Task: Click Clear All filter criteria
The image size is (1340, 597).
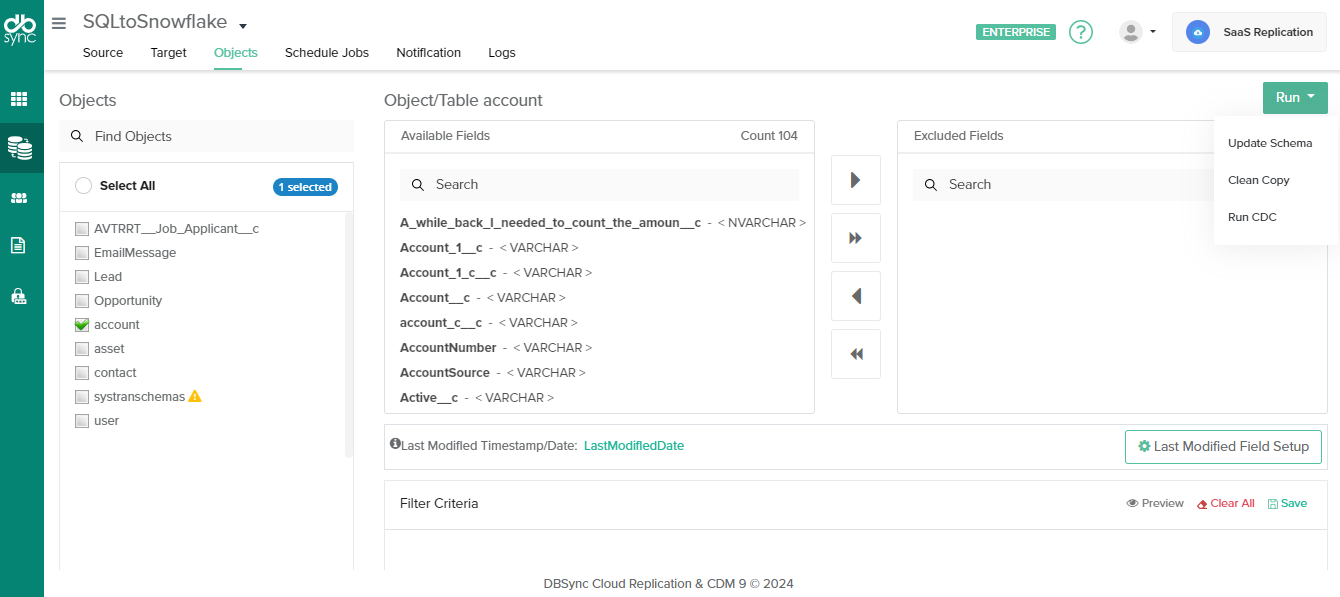Action: pos(1226,503)
